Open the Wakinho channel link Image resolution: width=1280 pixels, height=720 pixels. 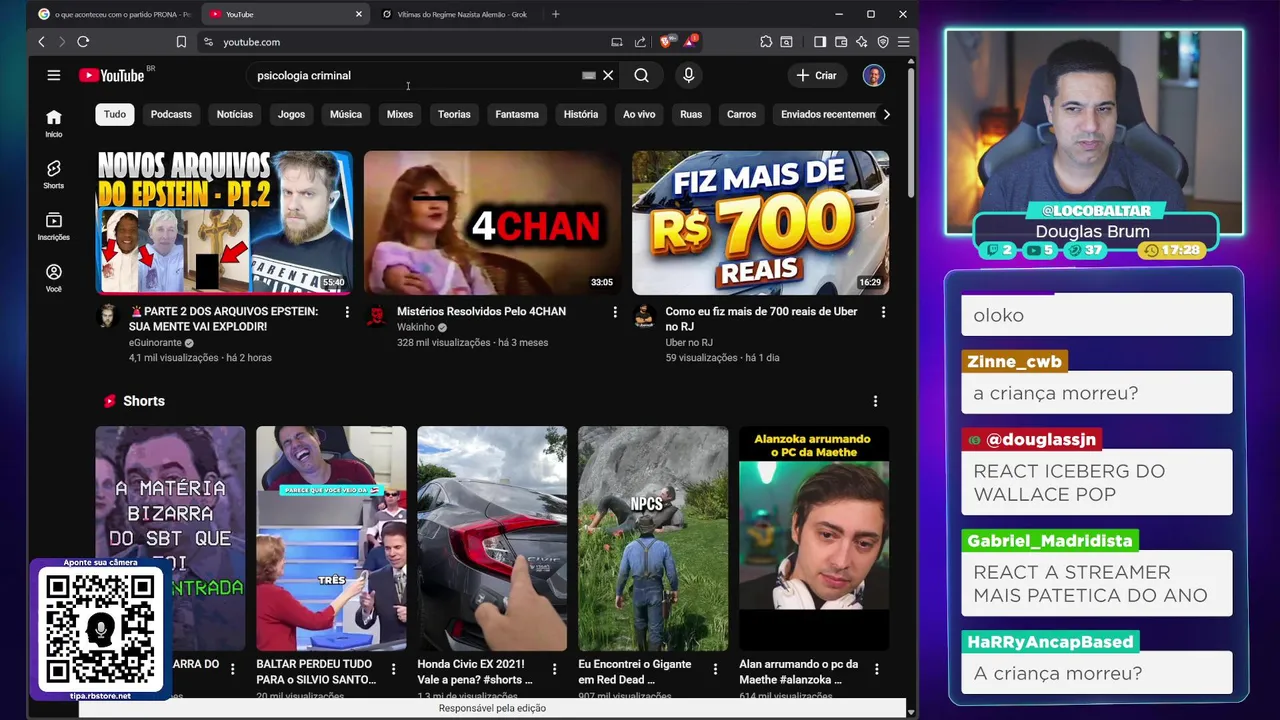pos(416,327)
